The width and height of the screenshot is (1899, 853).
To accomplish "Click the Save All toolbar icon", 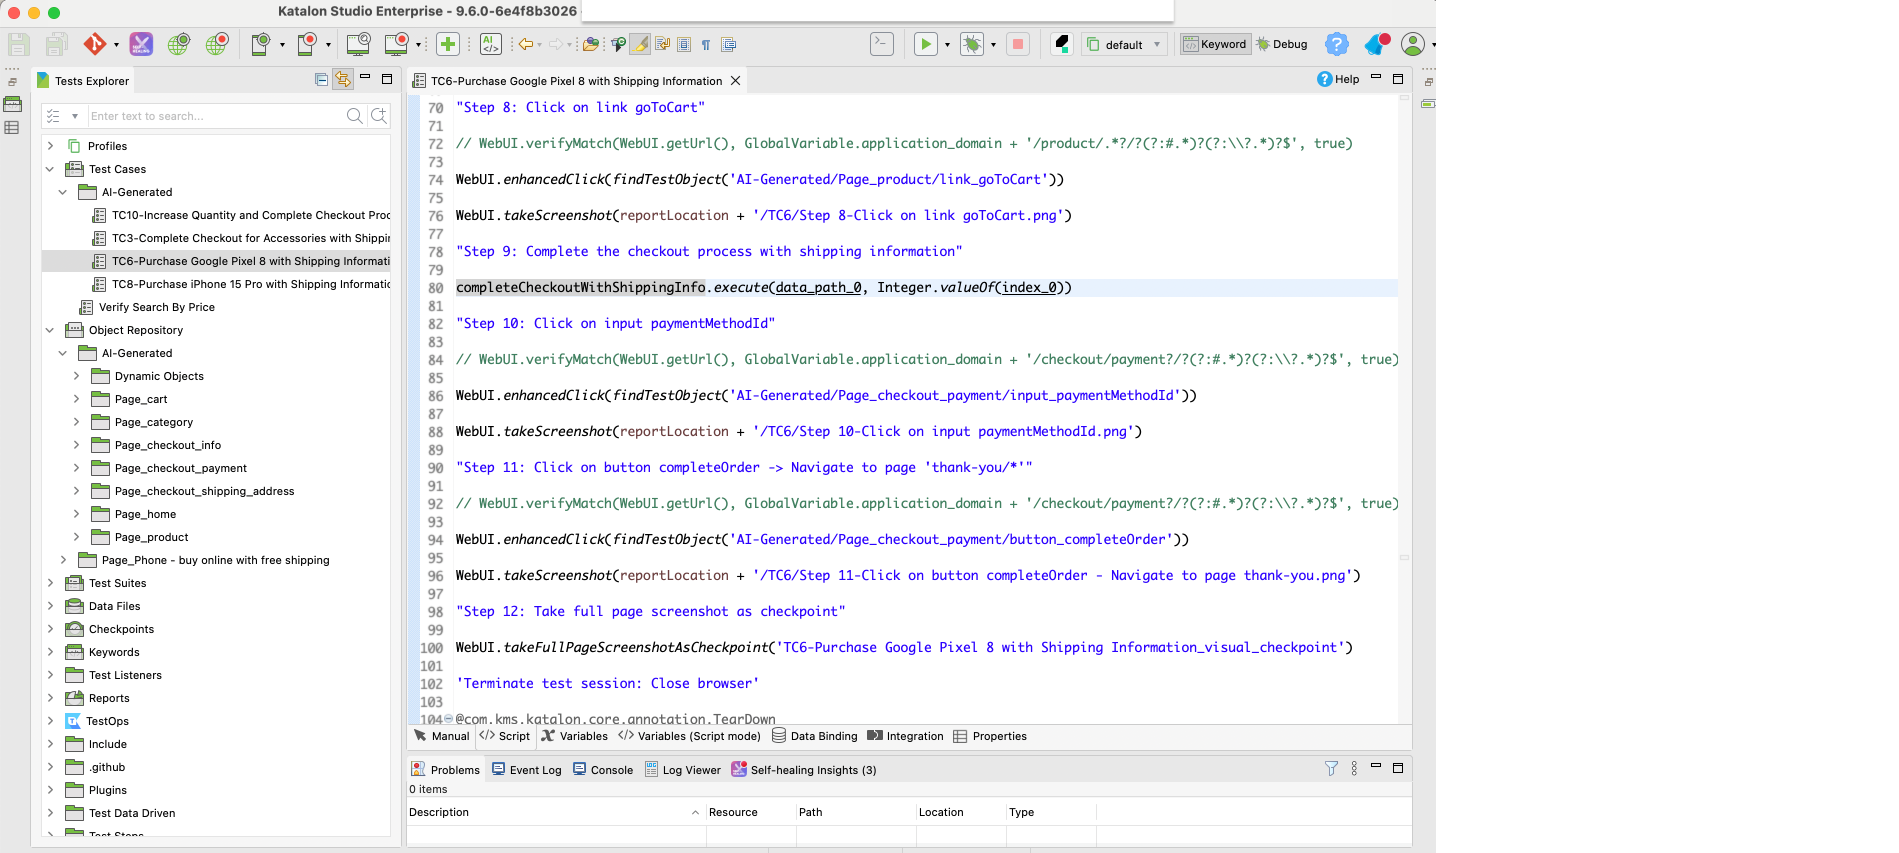I will [x=57, y=44].
